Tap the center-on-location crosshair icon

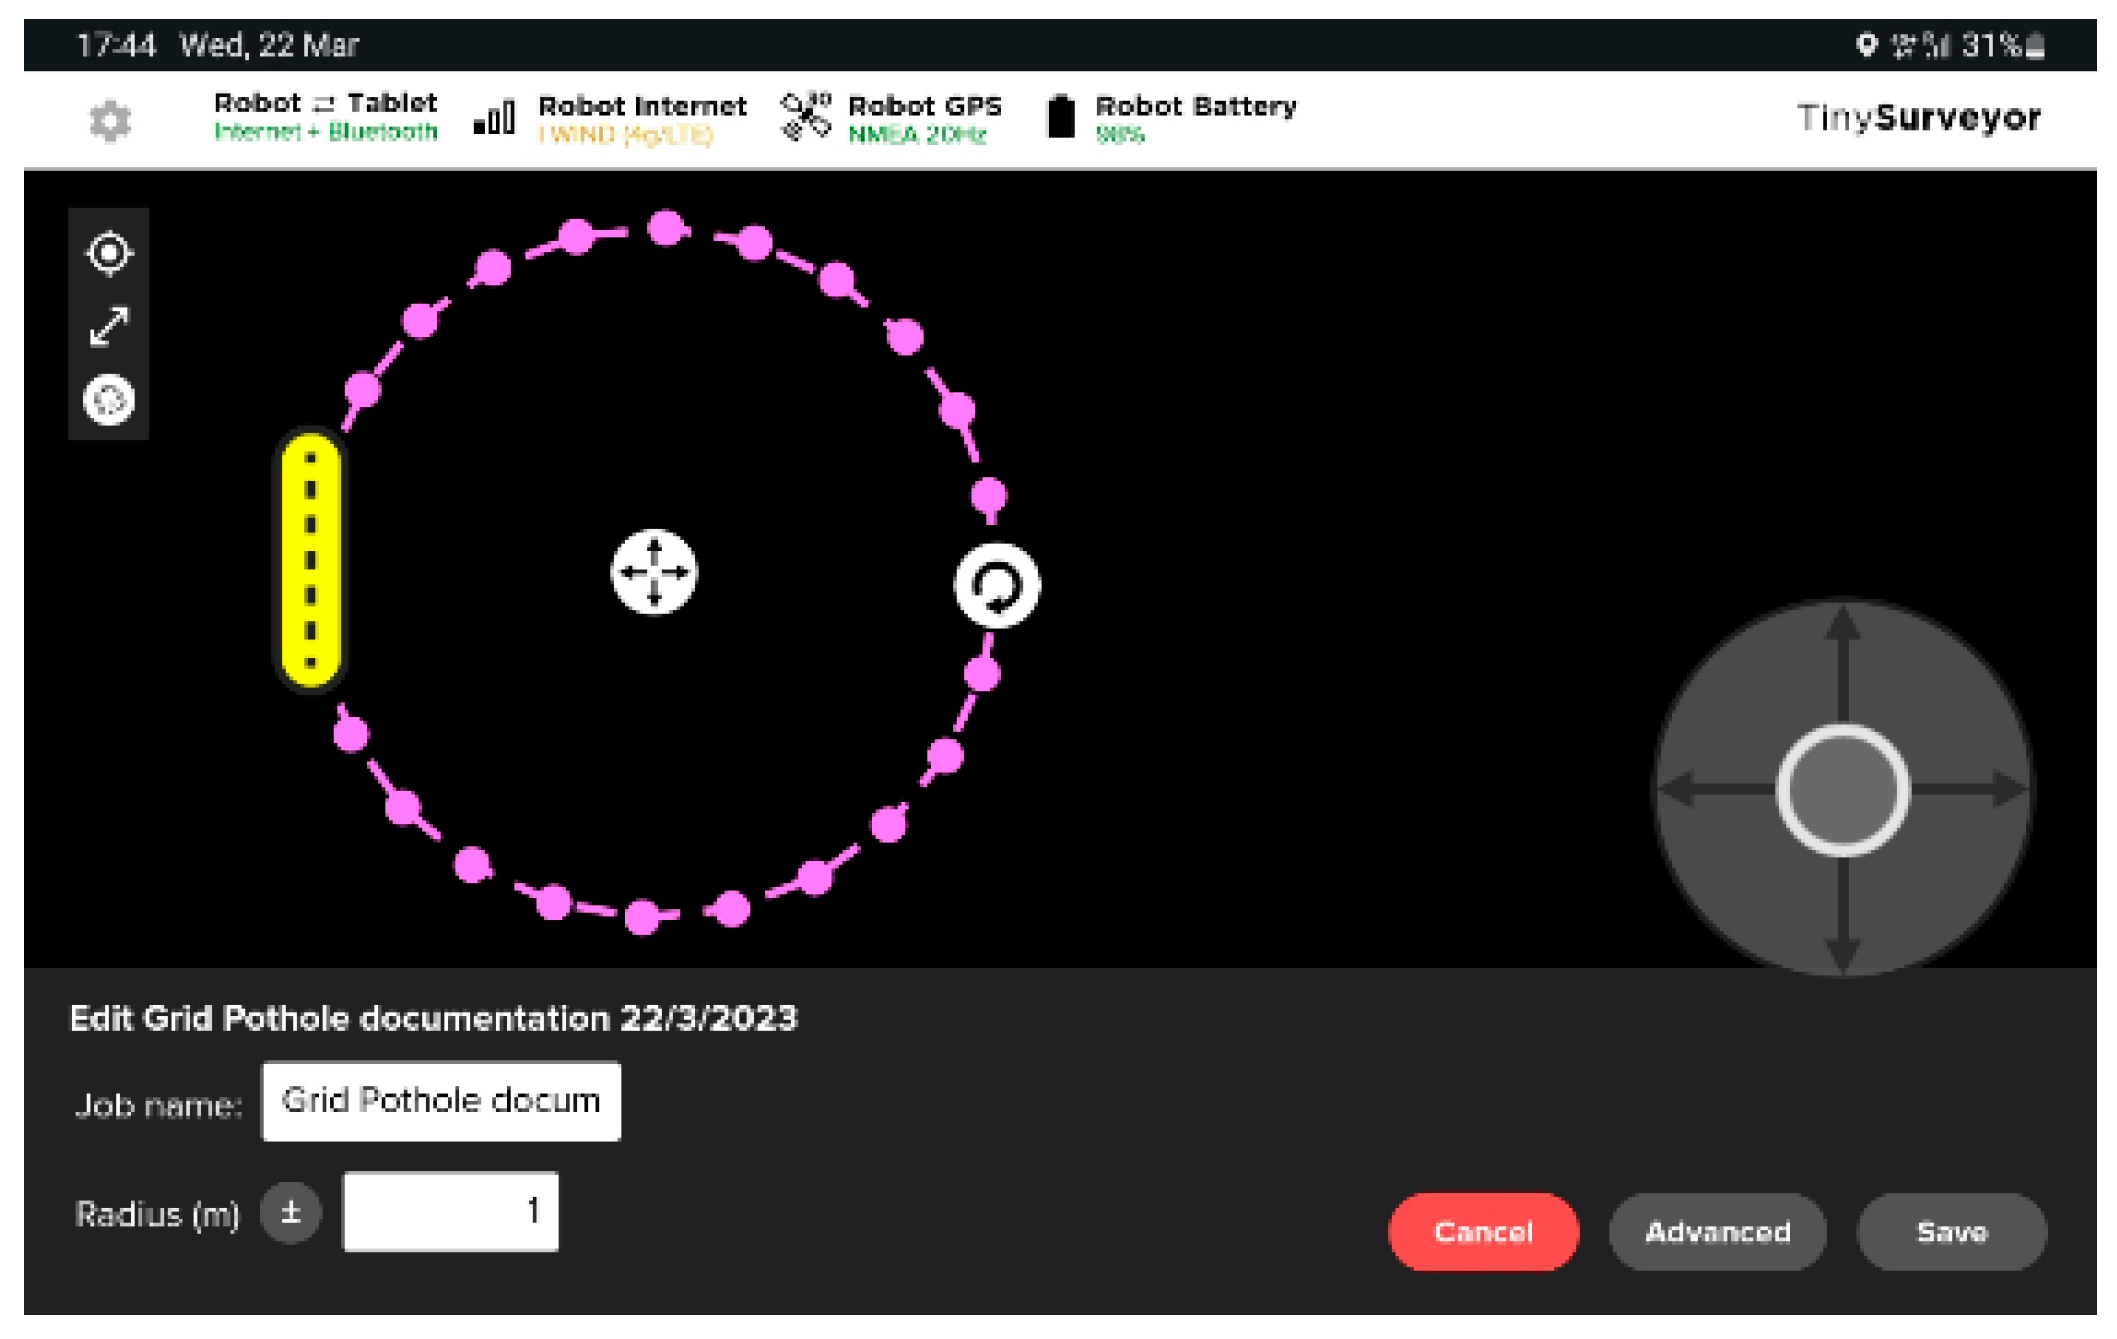pyautogui.click(x=109, y=252)
